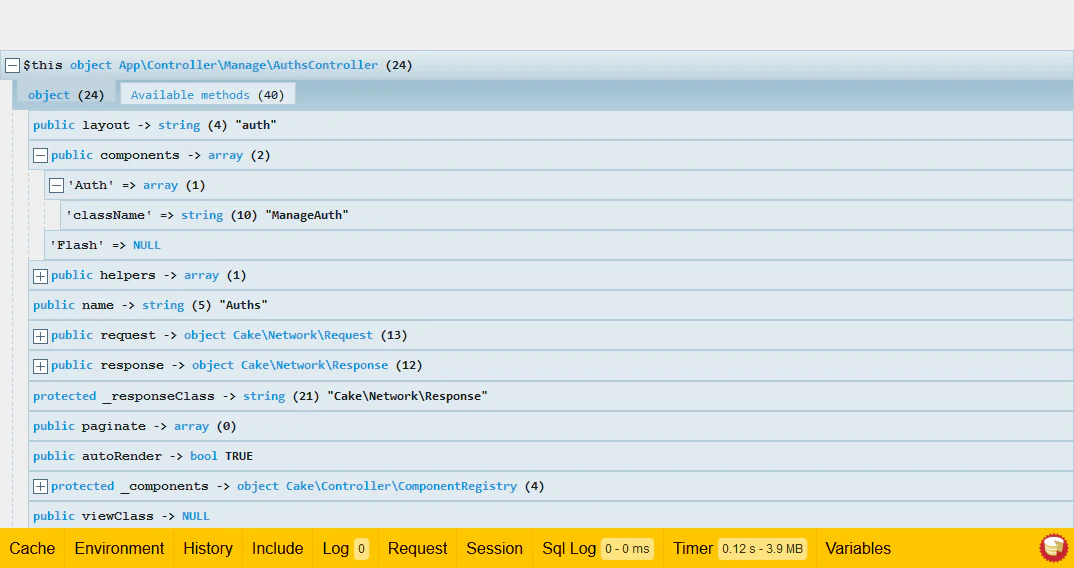Switch to the object (24) tab
The image size is (1074, 568).
click(66, 95)
